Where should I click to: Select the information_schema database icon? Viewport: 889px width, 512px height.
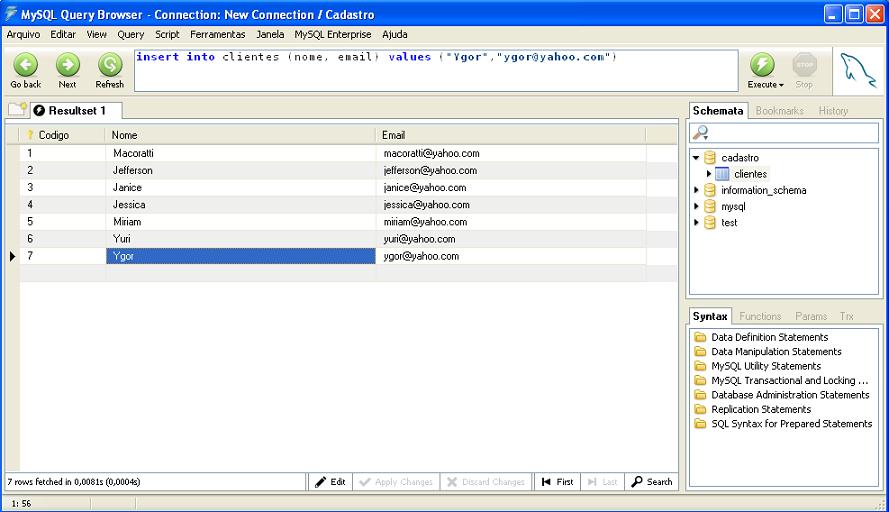710,191
